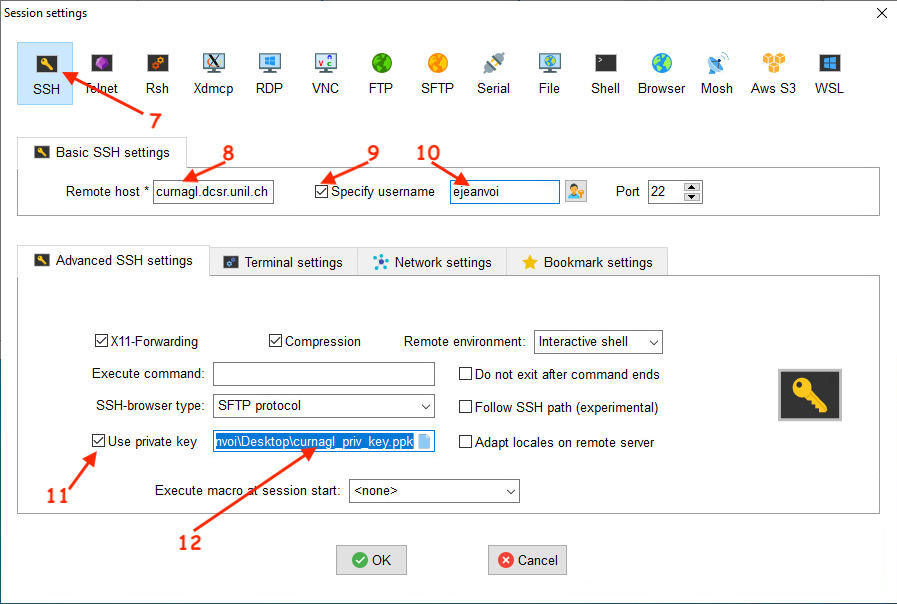Choose the Telnet session type
The width and height of the screenshot is (897, 604).
click(x=100, y=73)
